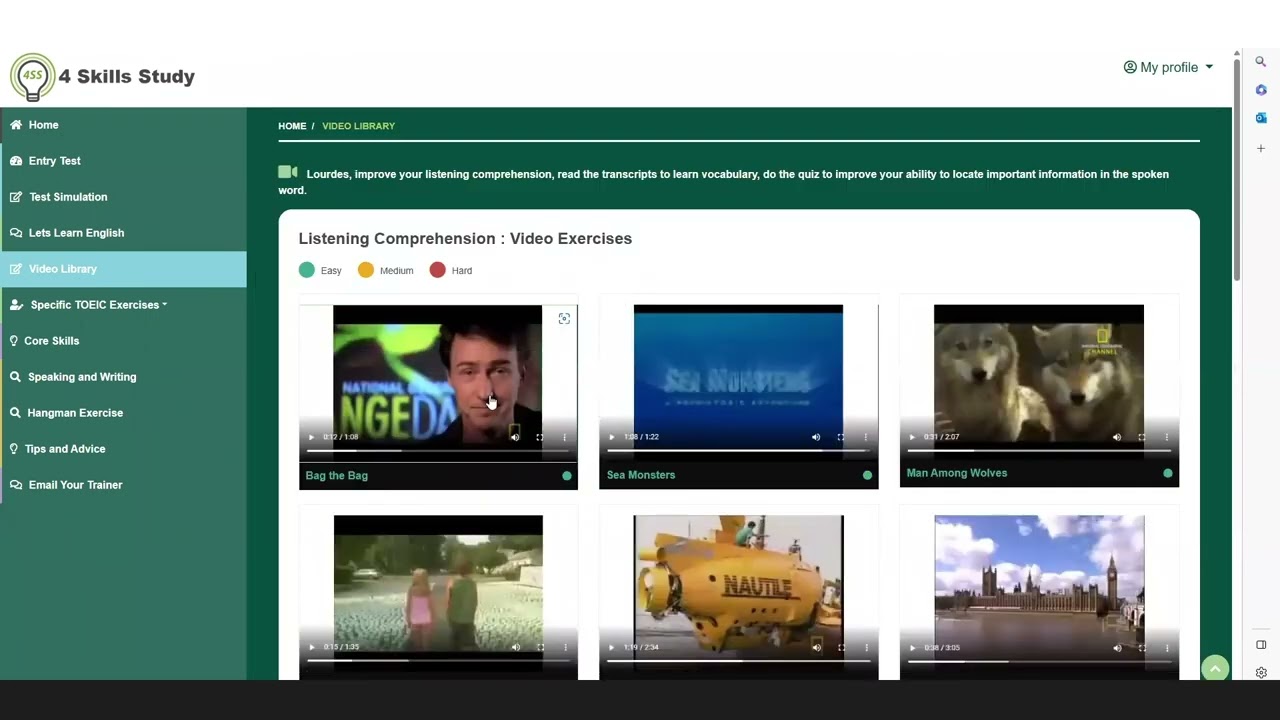Open more options on Nautile submarine video
This screenshot has width=1280, height=720.
coord(866,647)
